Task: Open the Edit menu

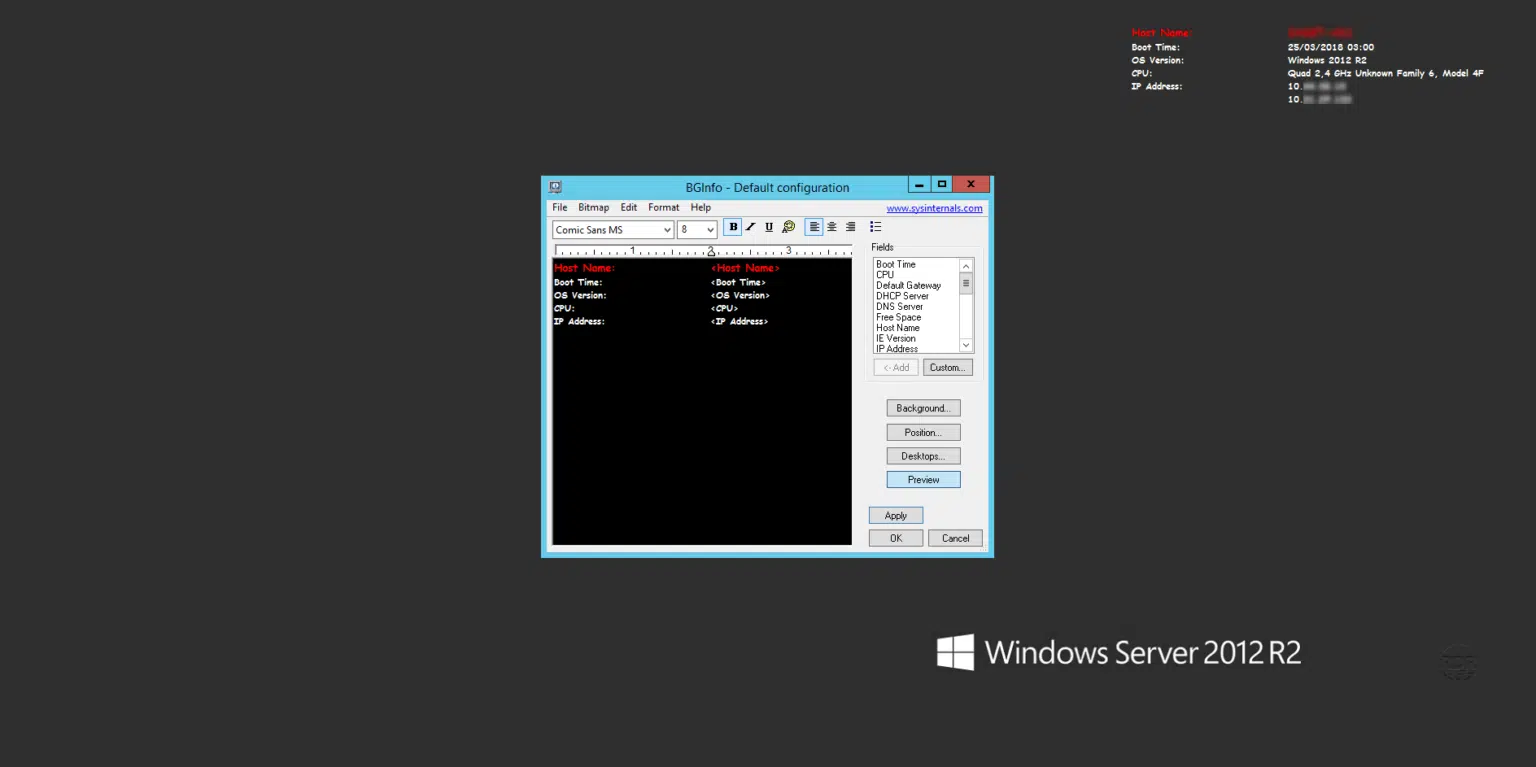Action: pyautogui.click(x=628, y=207)
